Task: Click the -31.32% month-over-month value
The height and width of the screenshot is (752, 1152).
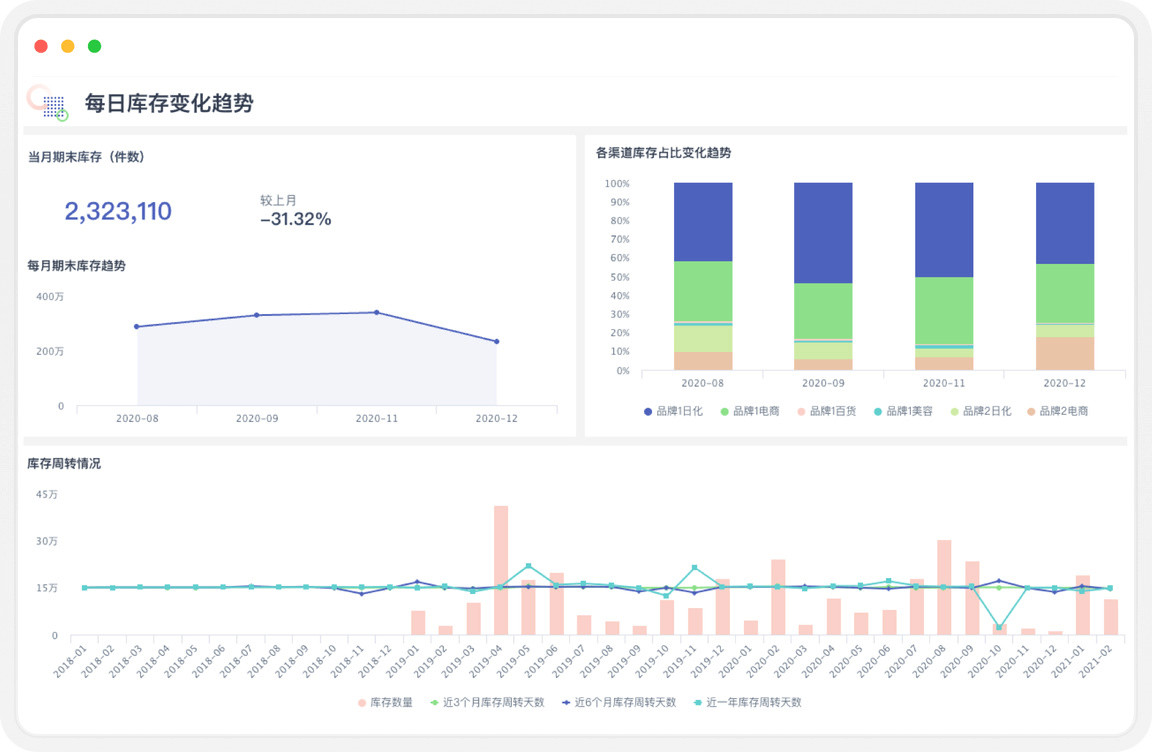Action: 295,219
